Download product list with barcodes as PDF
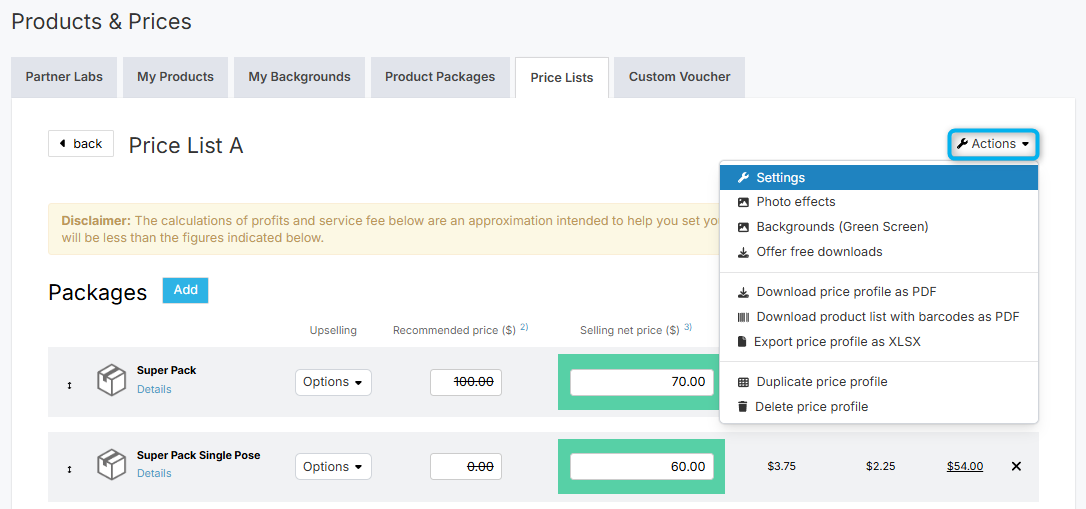1086x509 pixels. click(x=879, y=317)
